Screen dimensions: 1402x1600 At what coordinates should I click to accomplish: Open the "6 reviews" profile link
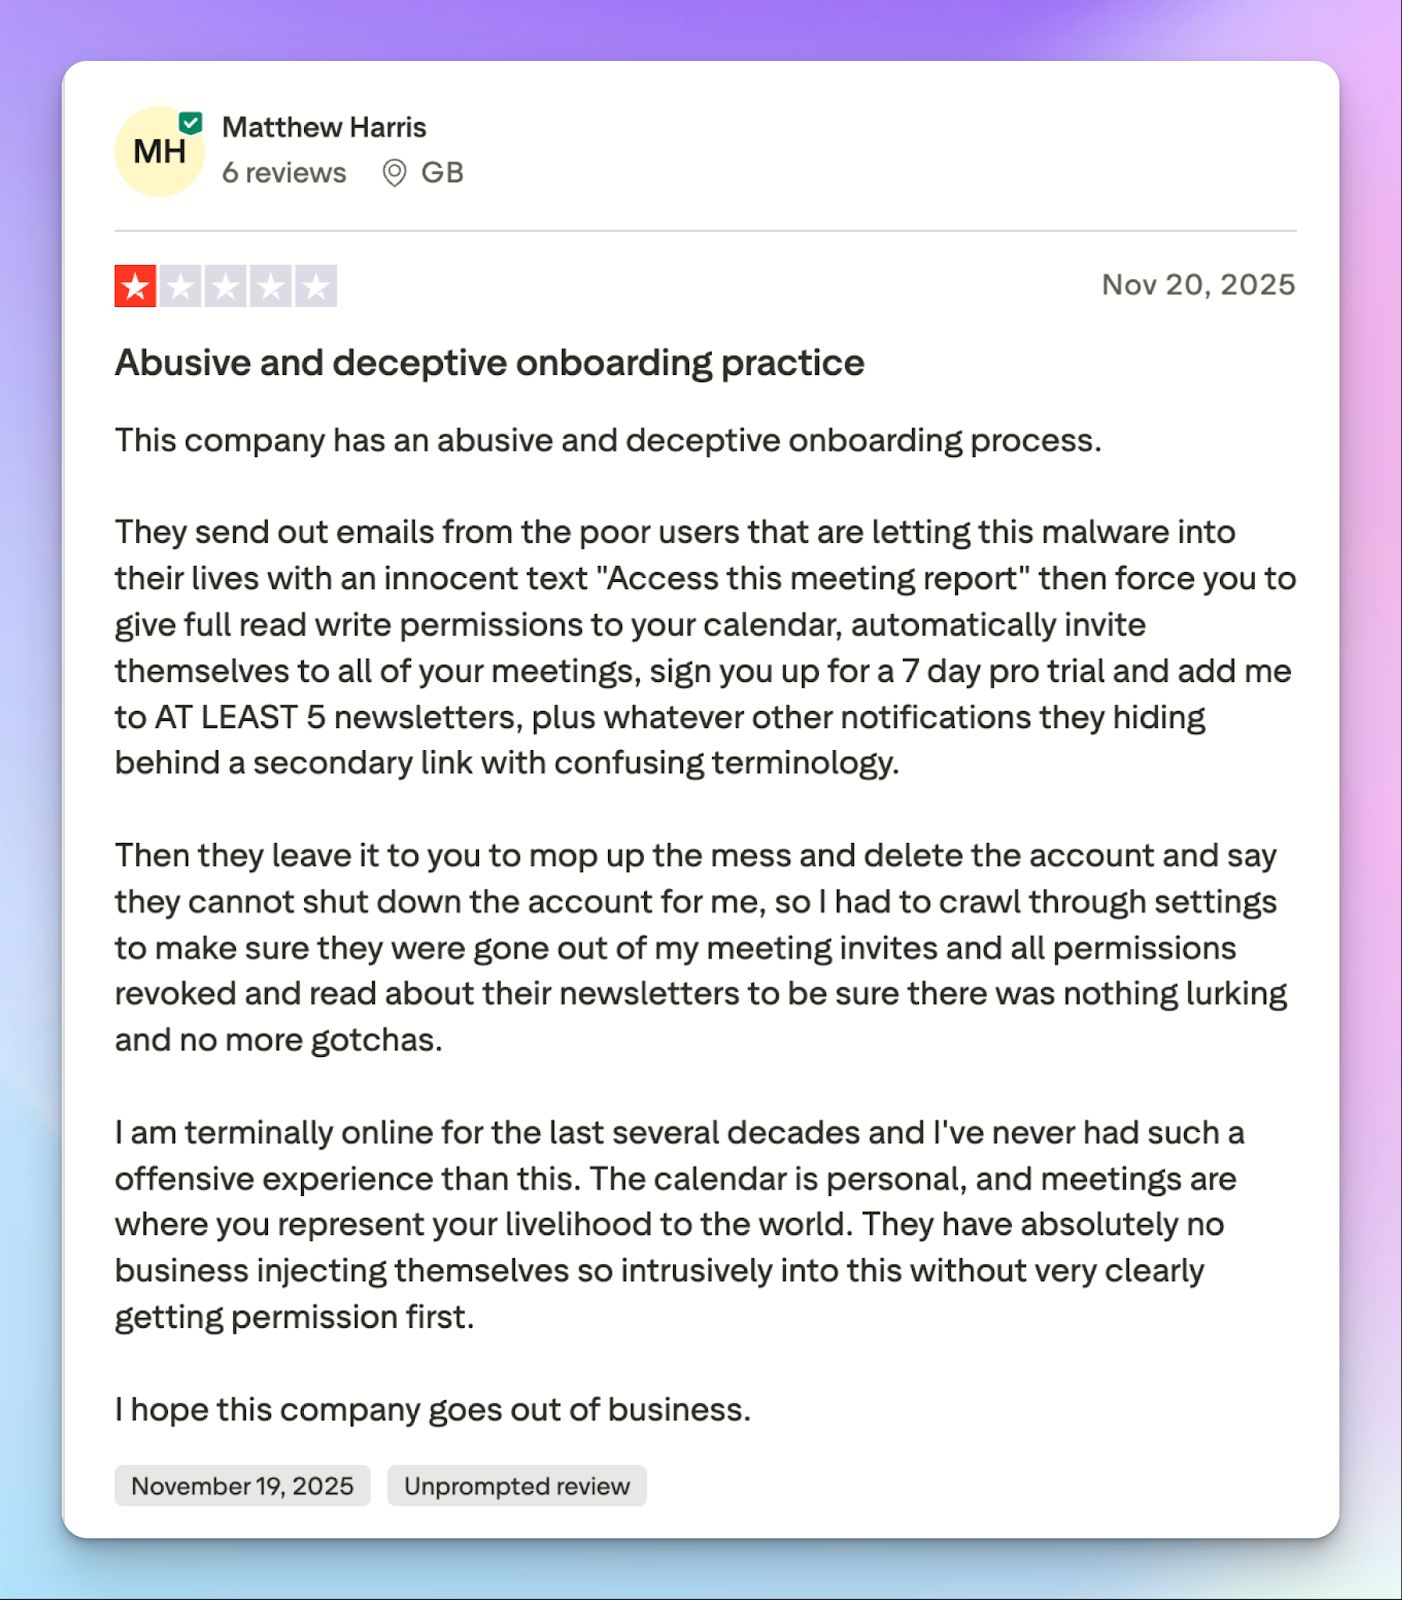pyautogui.click(x=284, y=172)
